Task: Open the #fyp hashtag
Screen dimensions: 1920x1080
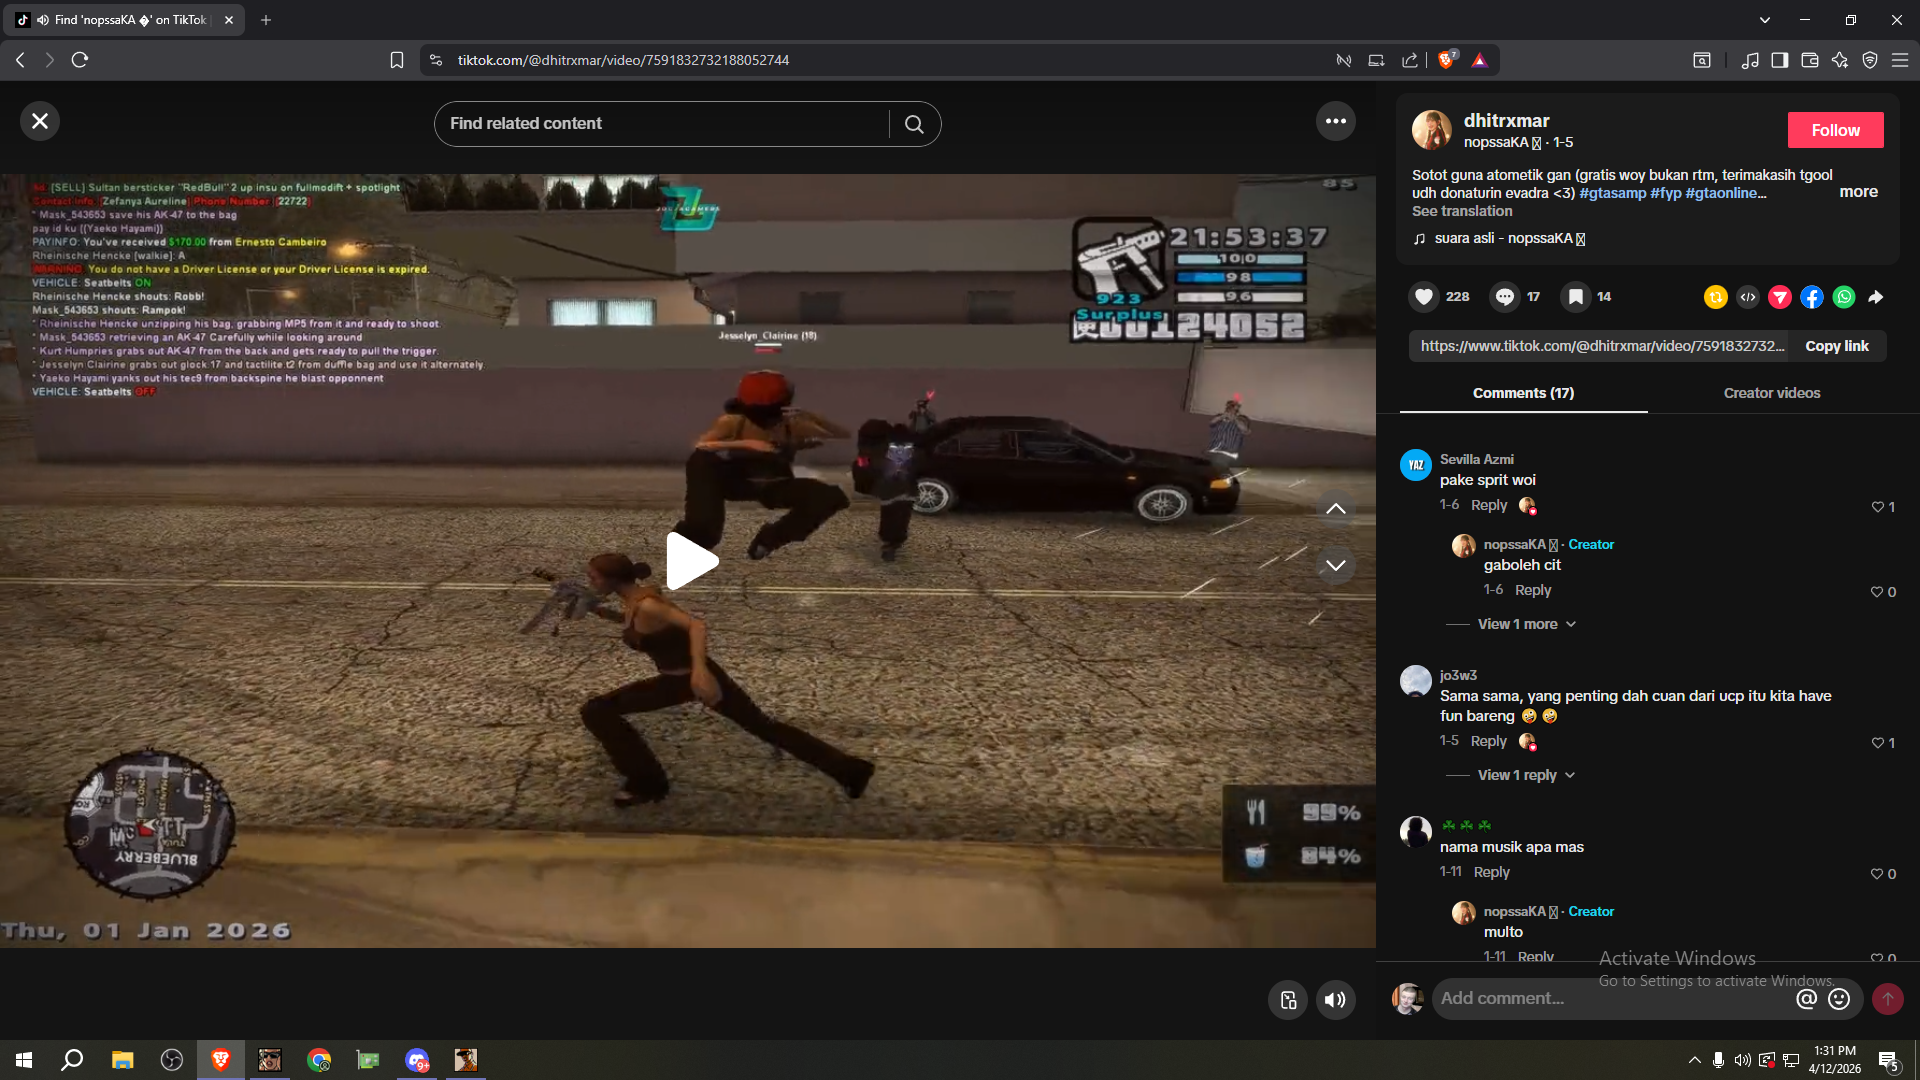Action: pyautogui.click(x=1666, y=193)
